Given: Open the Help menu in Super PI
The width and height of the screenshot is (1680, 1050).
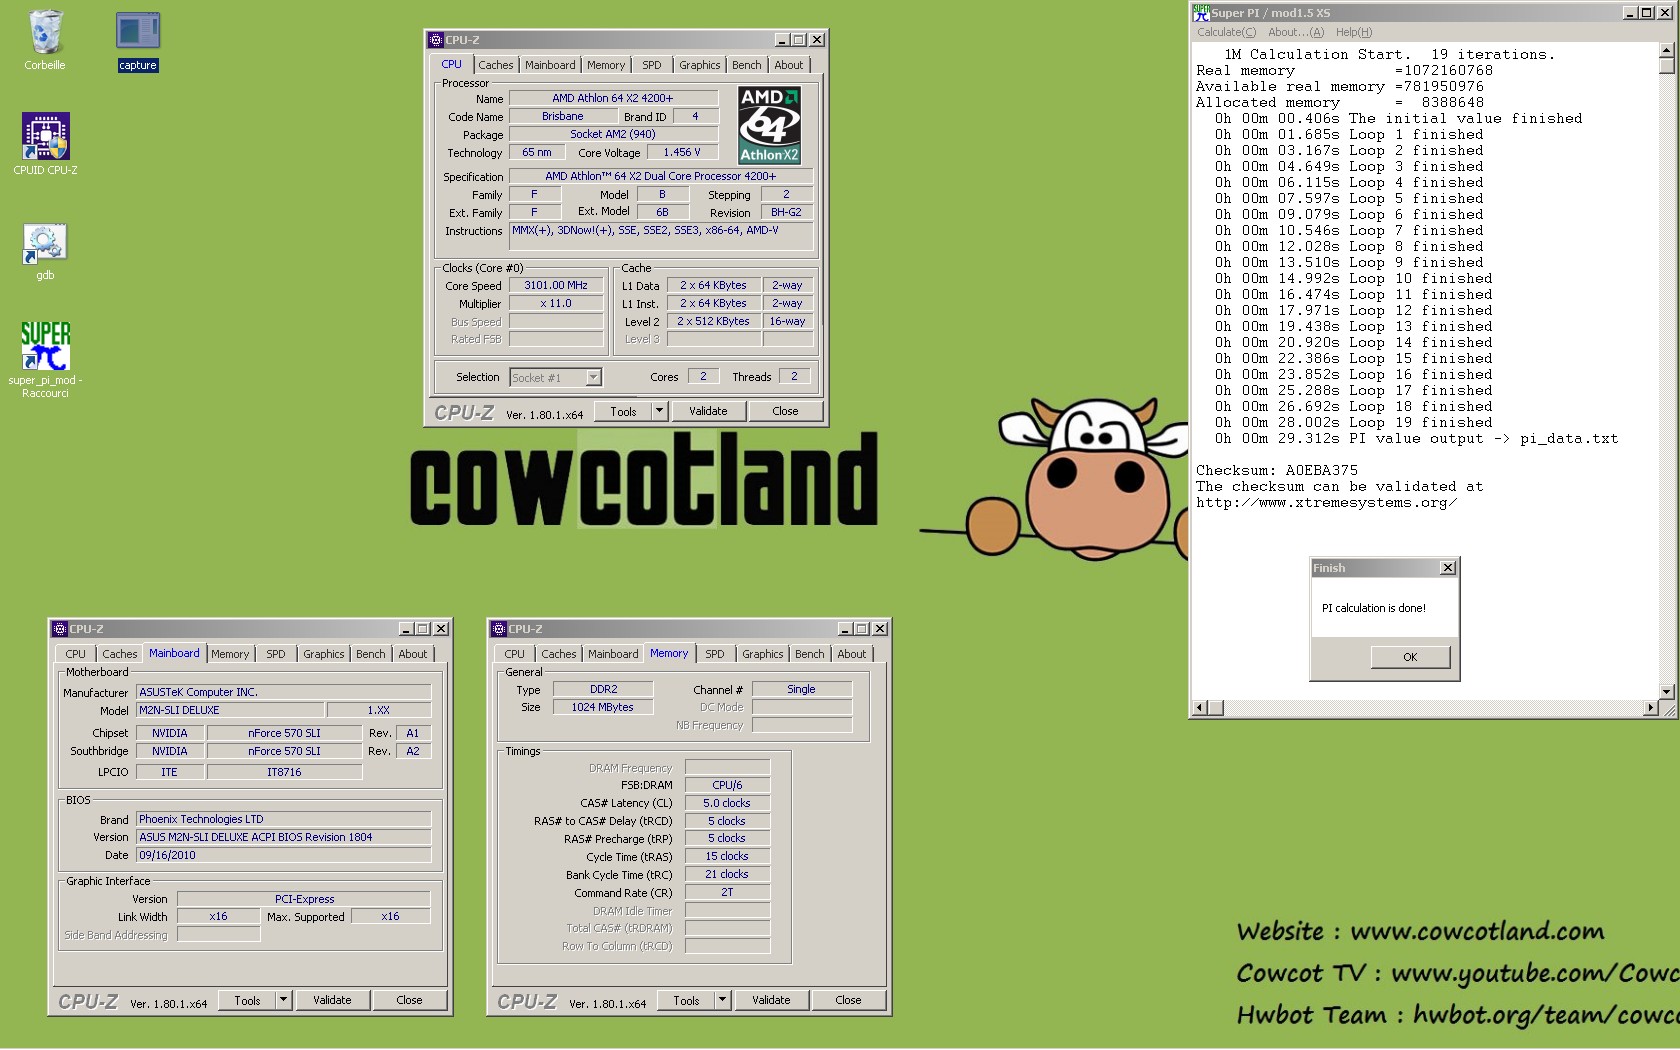Looking at the screenshot, I should 1354,32.
